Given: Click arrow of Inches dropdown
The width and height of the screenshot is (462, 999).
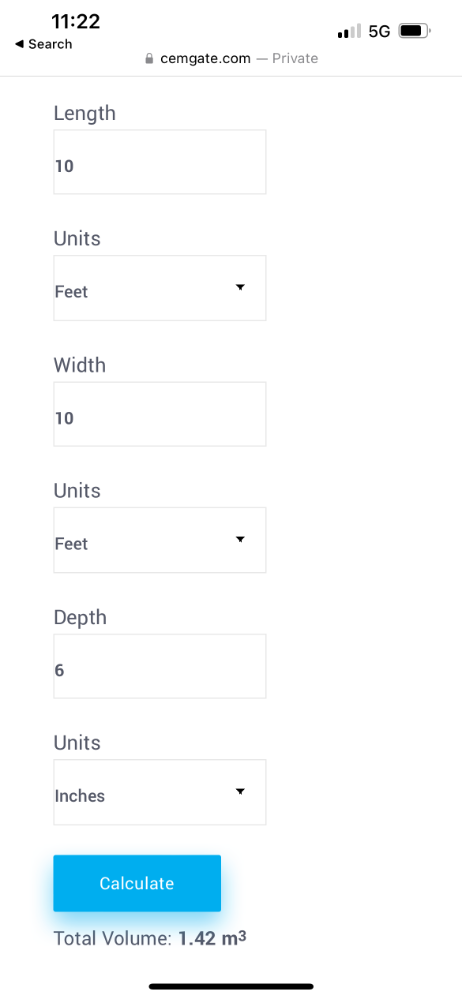Looking at the screenshot, I should (x=240, y=792).
